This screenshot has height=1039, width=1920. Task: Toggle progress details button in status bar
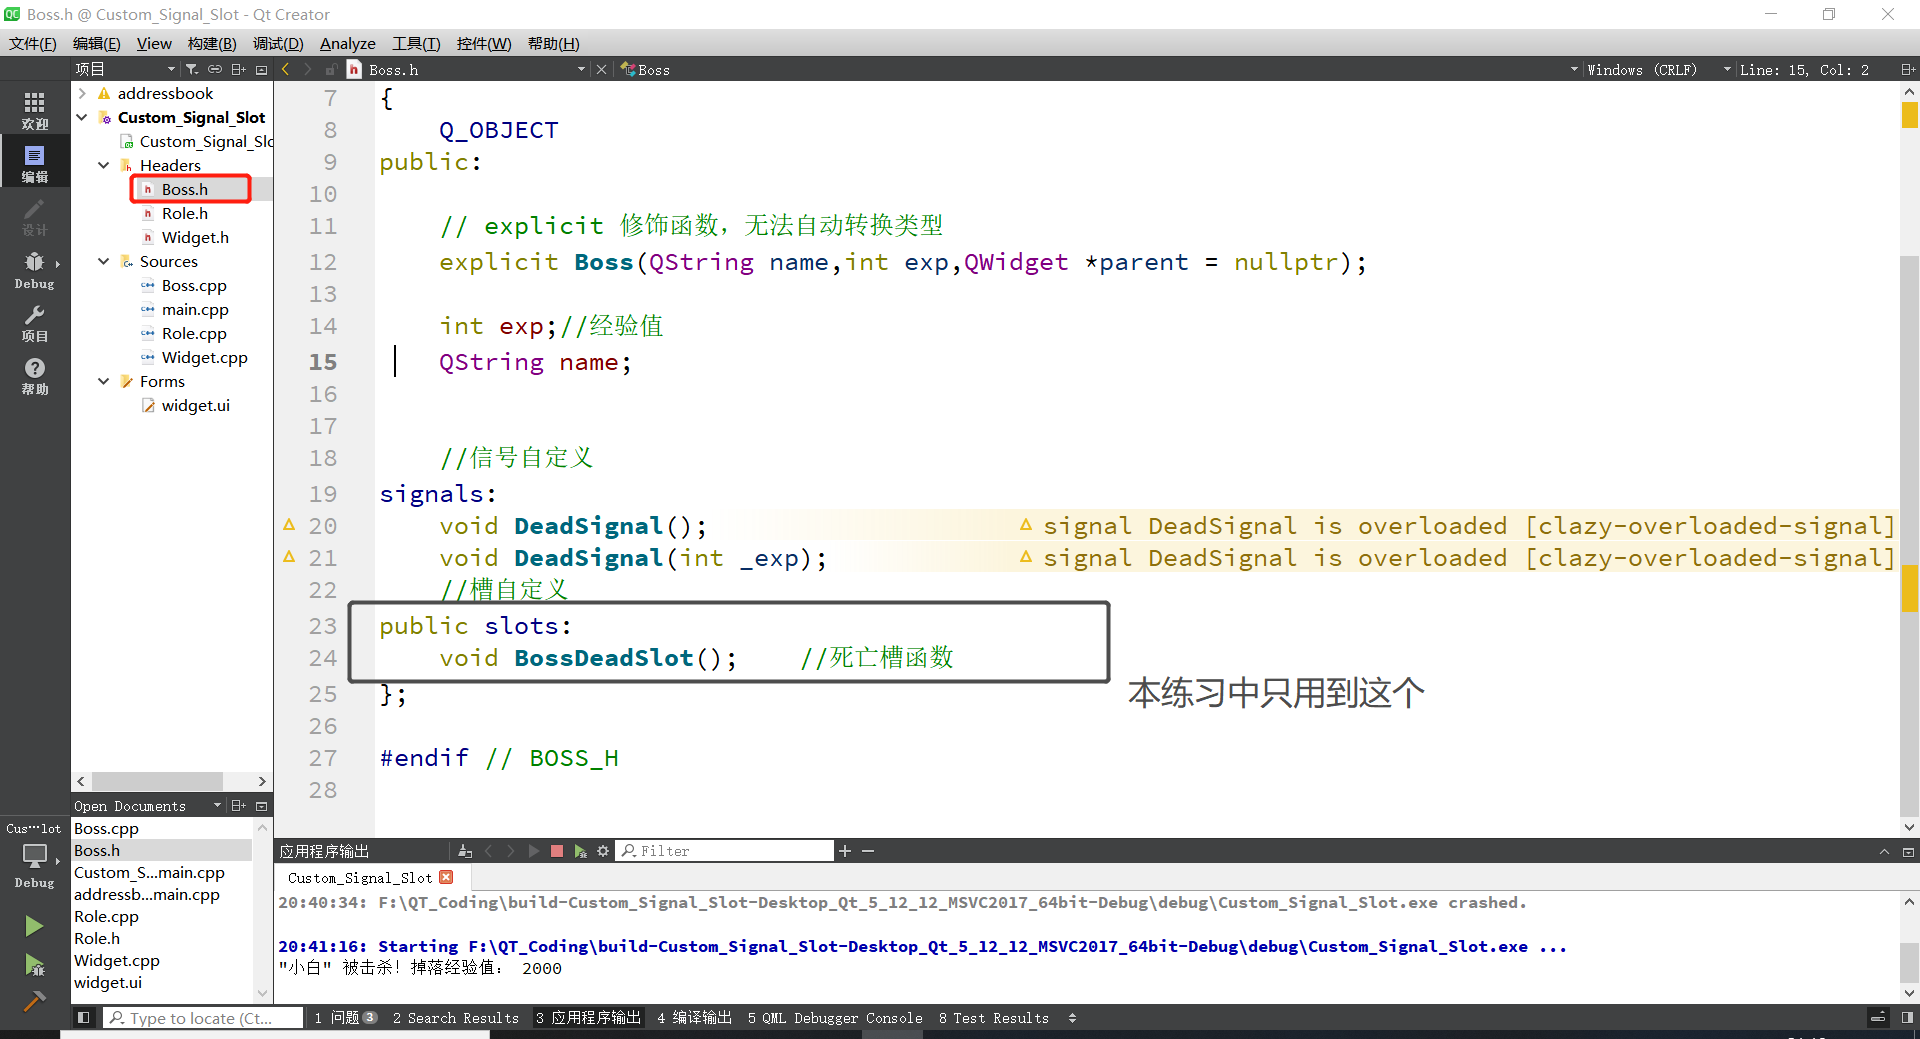tap(1878, 1017)
